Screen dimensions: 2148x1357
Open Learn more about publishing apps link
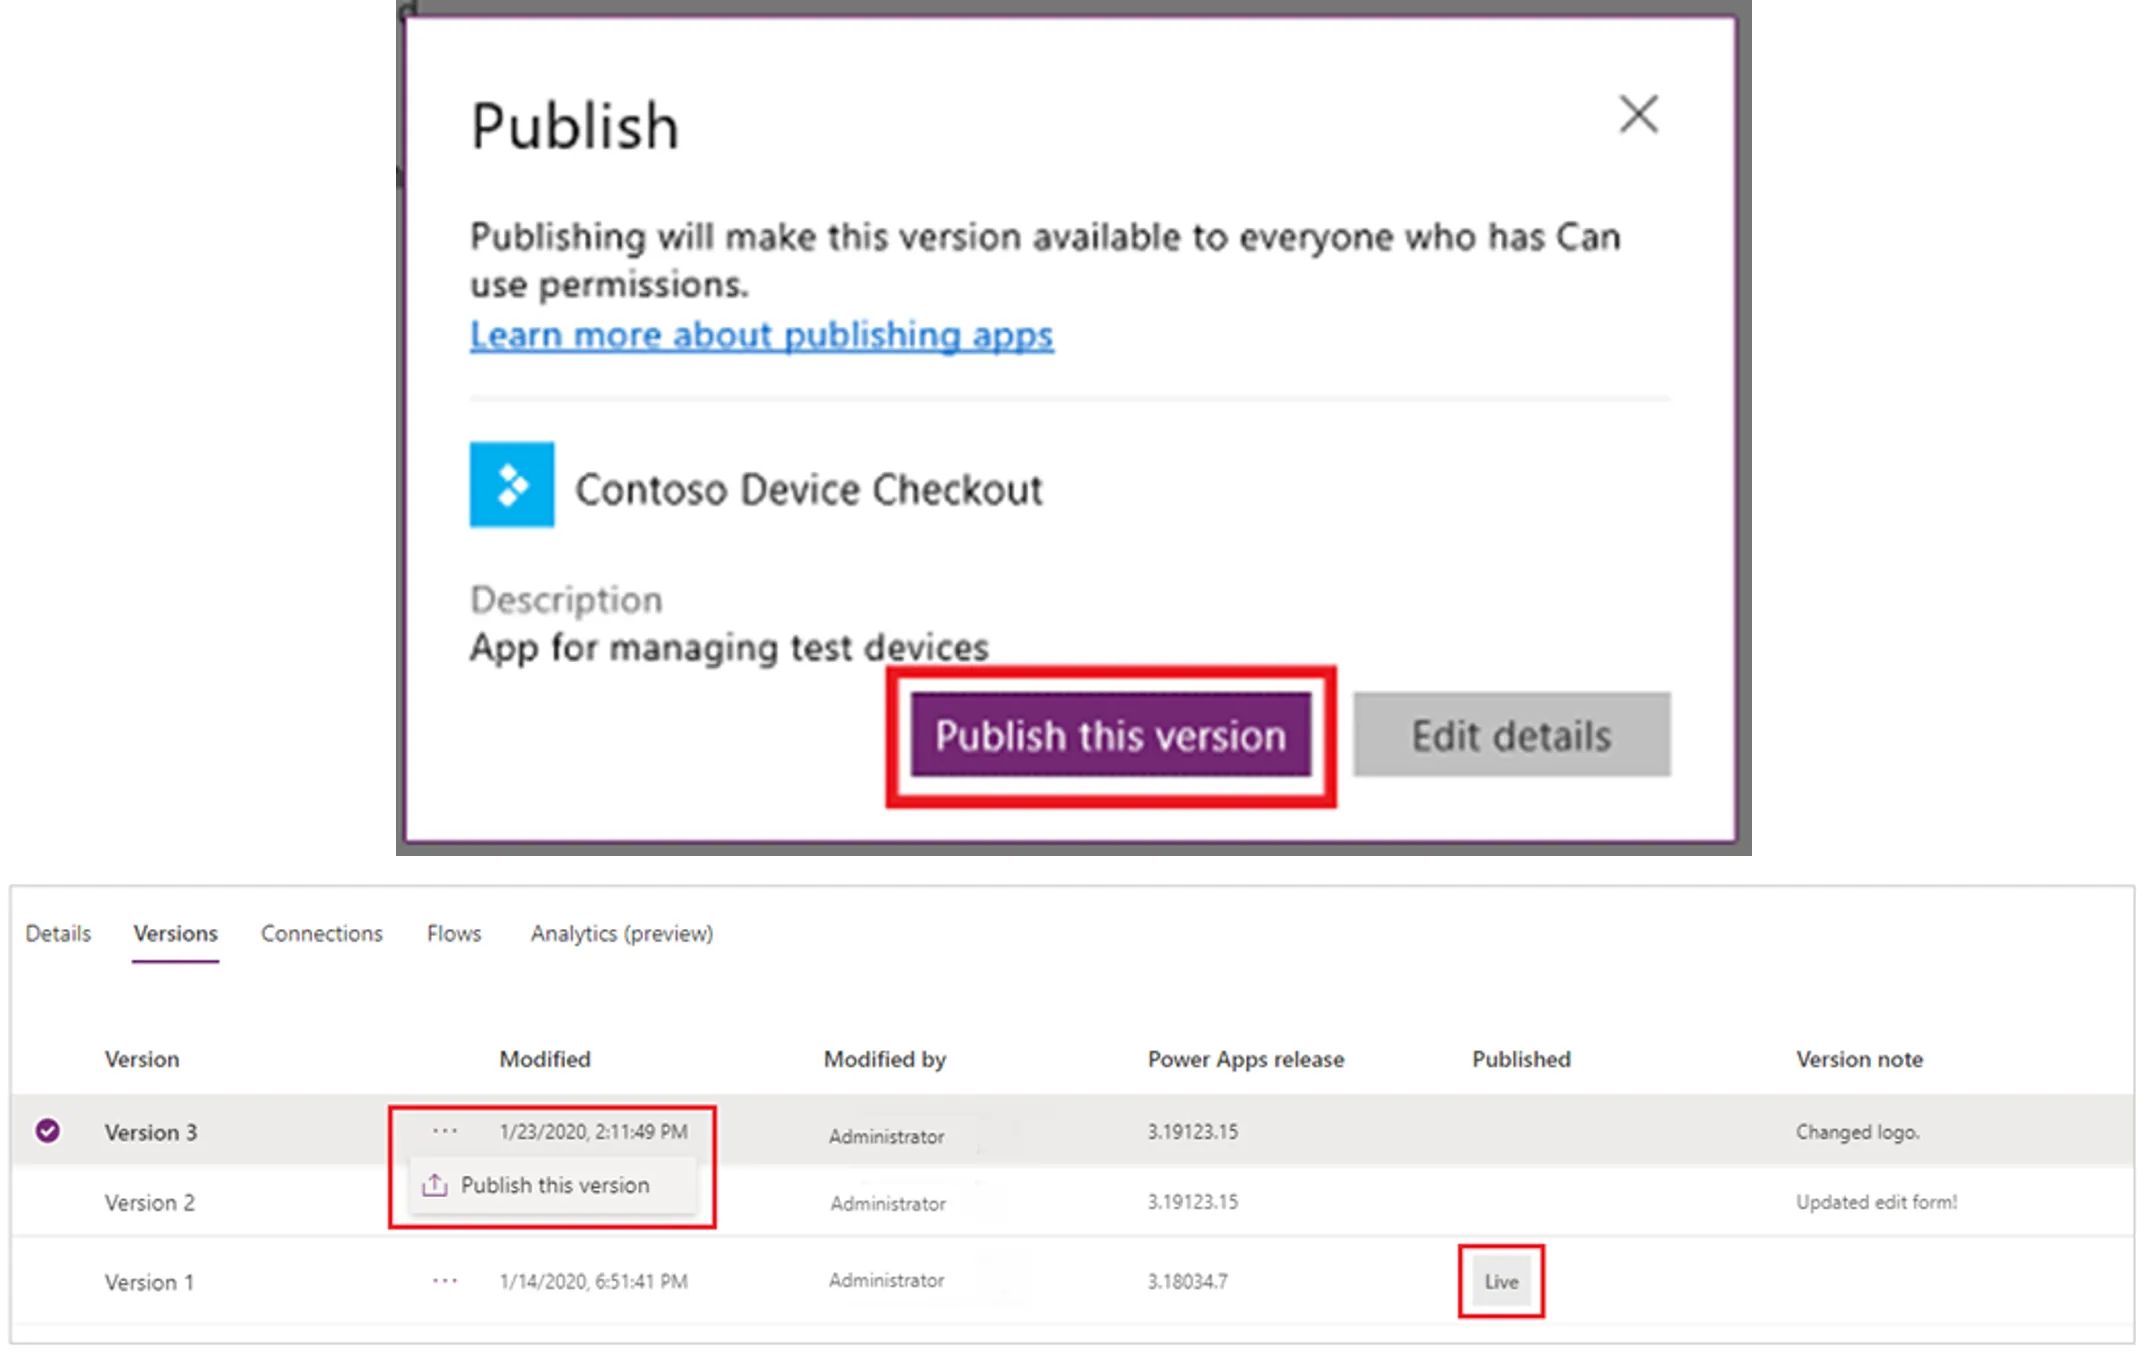[x=761, y=335]
